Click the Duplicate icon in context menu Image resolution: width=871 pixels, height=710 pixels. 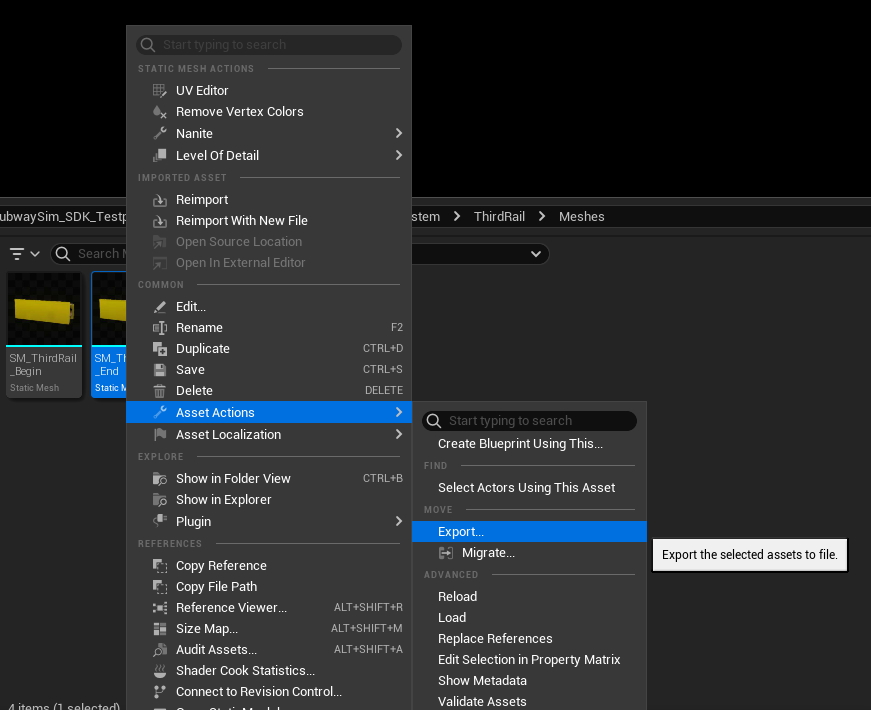click(x=159, y=349)
